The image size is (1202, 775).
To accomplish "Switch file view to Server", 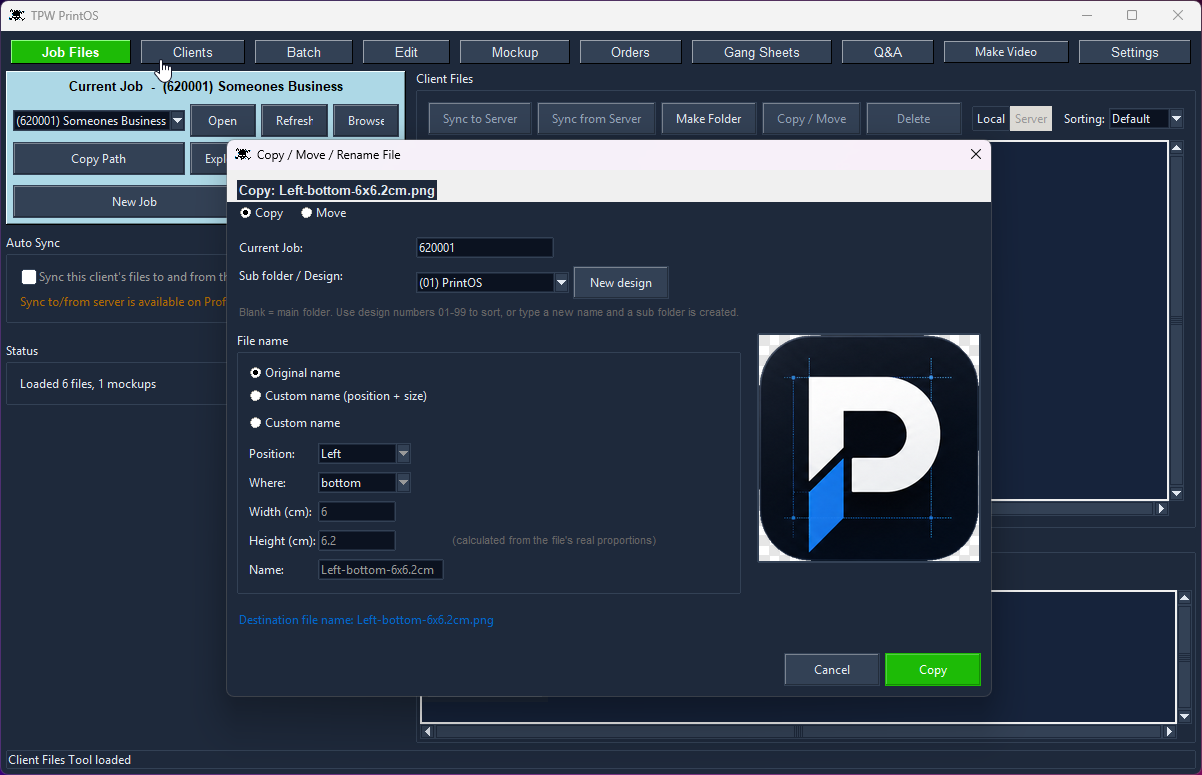I will (x=1031, y=119).
